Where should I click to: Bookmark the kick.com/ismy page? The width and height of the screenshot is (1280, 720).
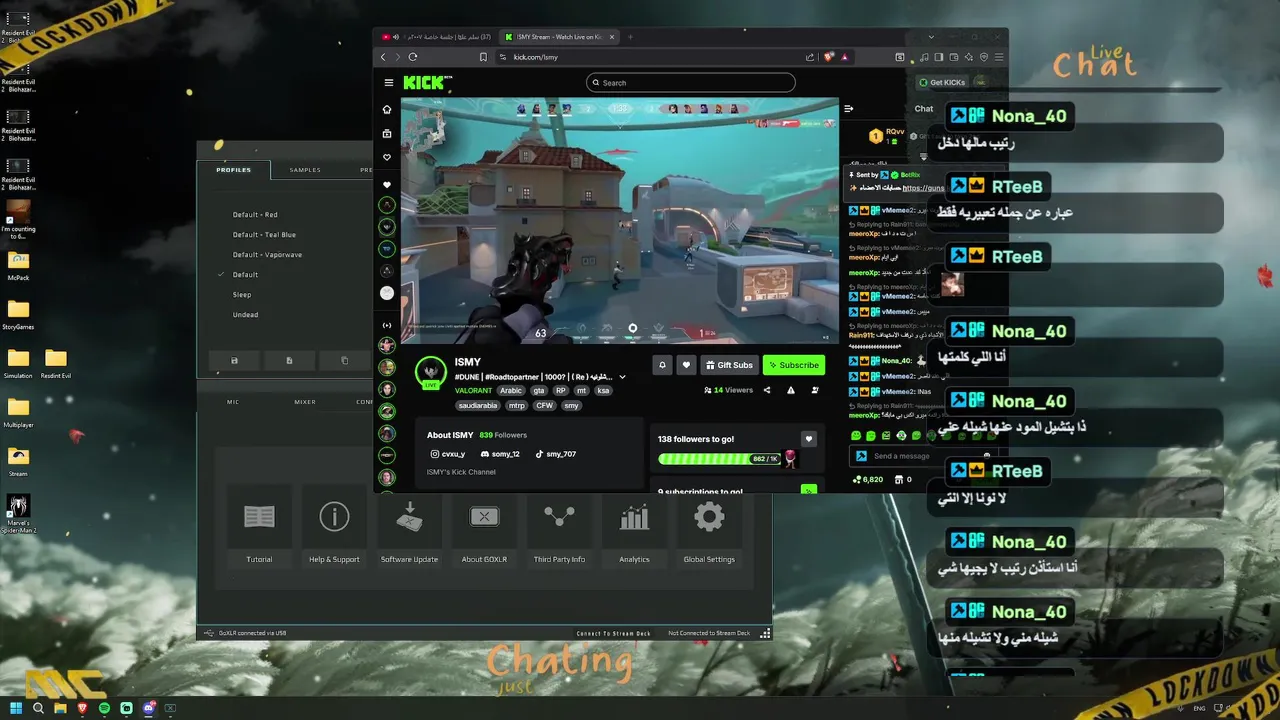[x=484, y=57]
